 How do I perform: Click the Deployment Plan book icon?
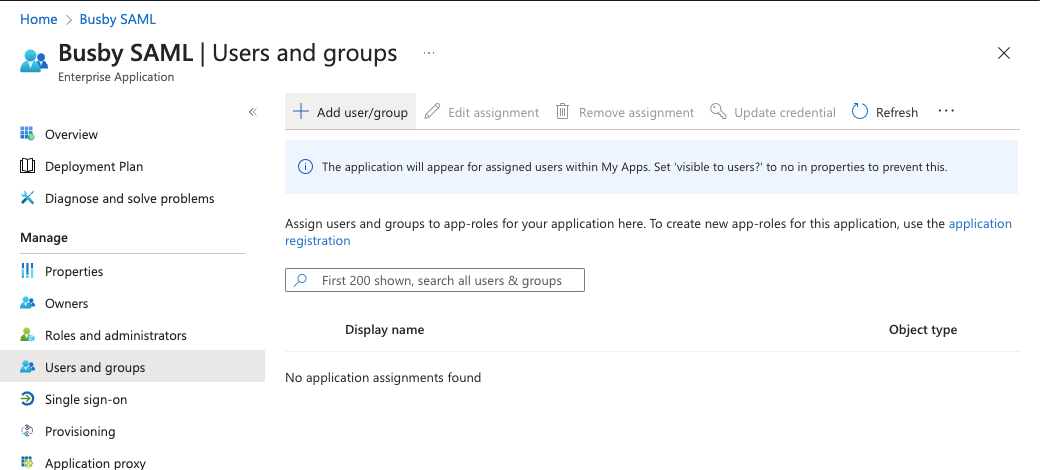pos(27,166)
